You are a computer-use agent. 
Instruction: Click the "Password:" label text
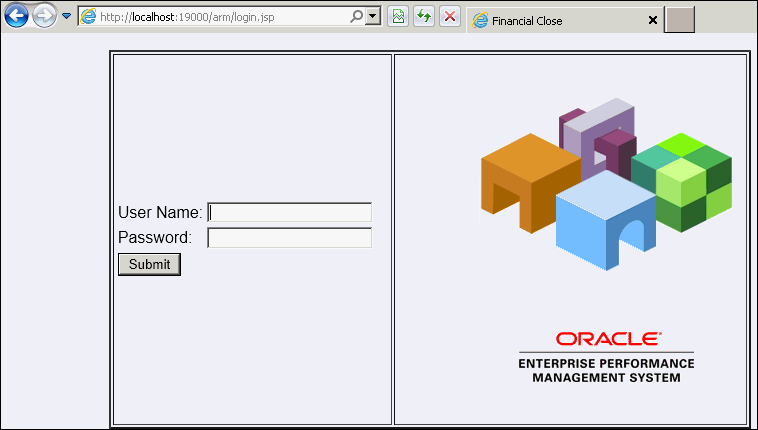[x=155, y=237]
